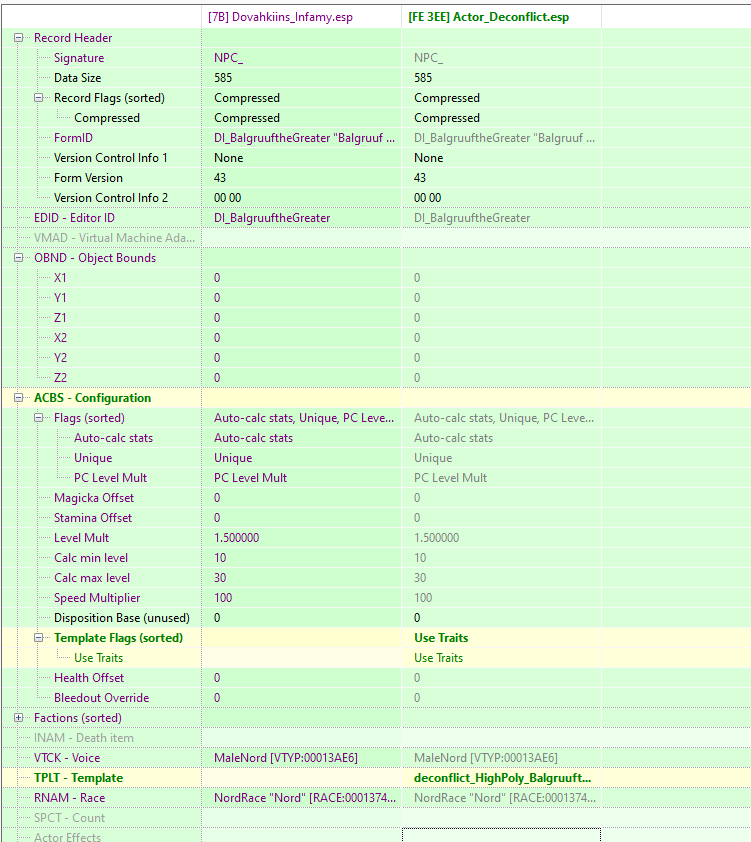Image resolution: width=751 pixels, height=842 pixels.
Task: Click Dovahkiins_Infamy Flags summary 'Auto-calc stats, Unique' value
Action: coord(304,418)
